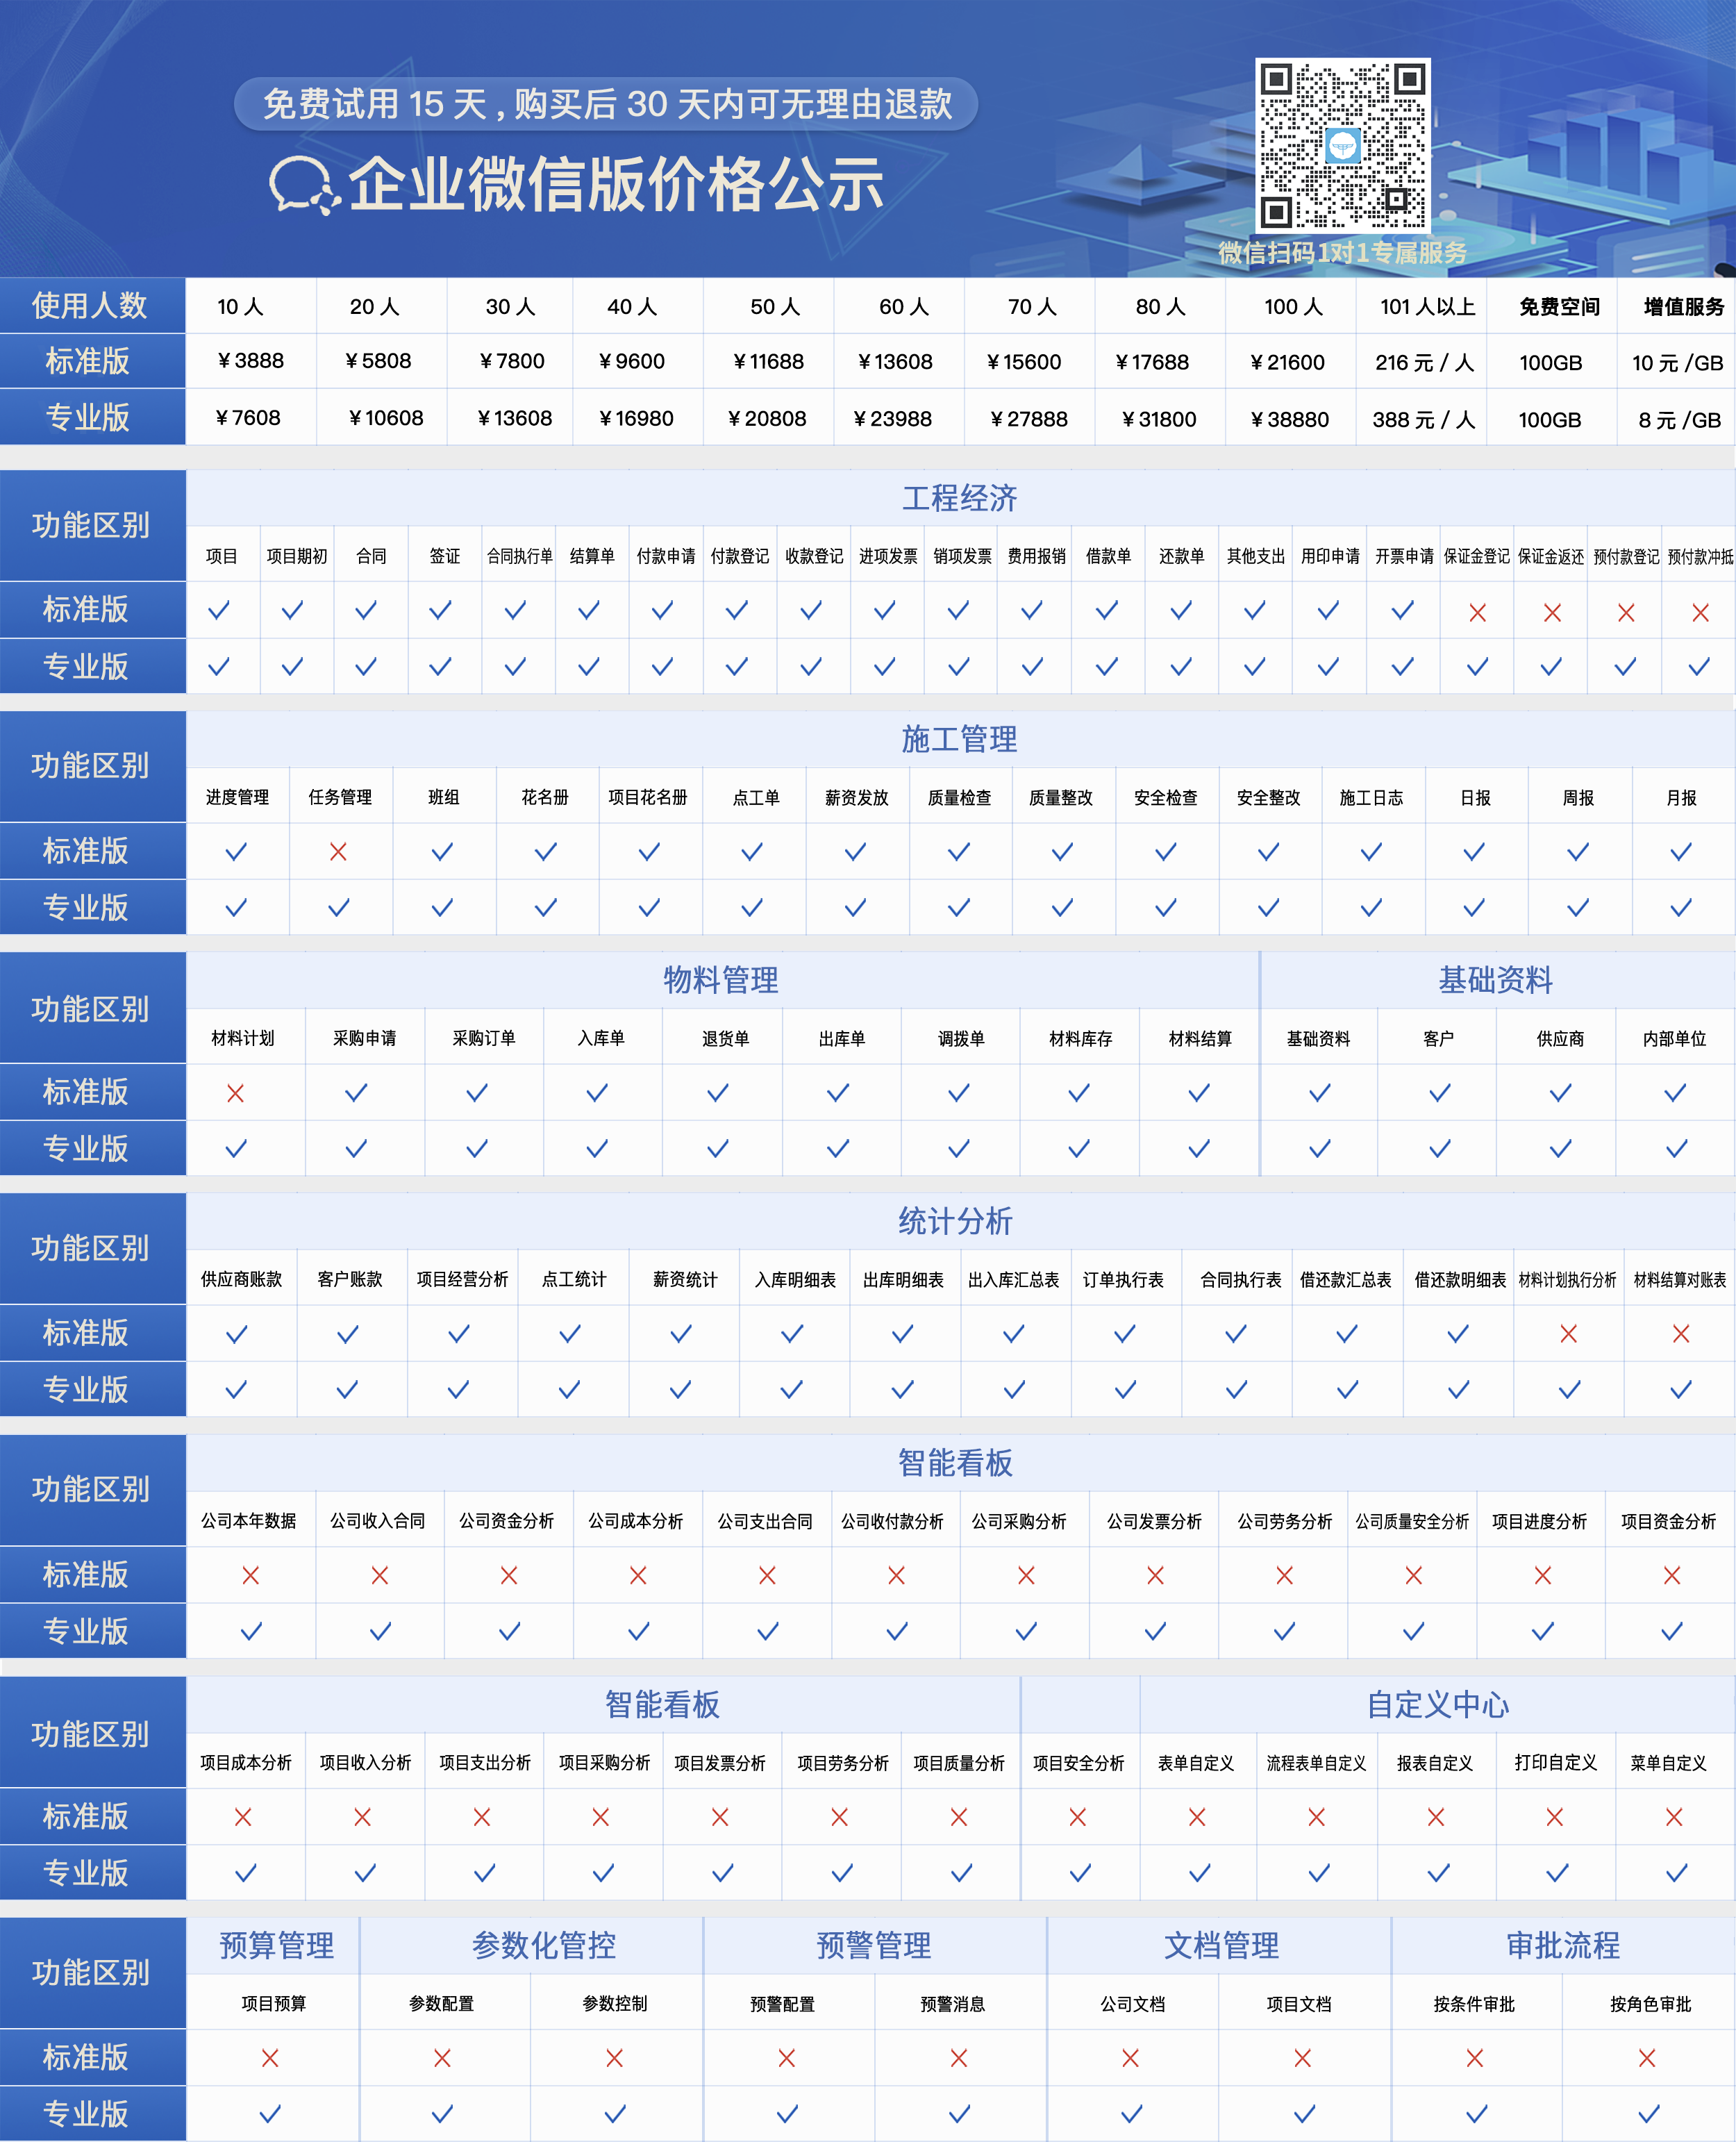Click the ¥3888 standard price for 10 people

251,361
